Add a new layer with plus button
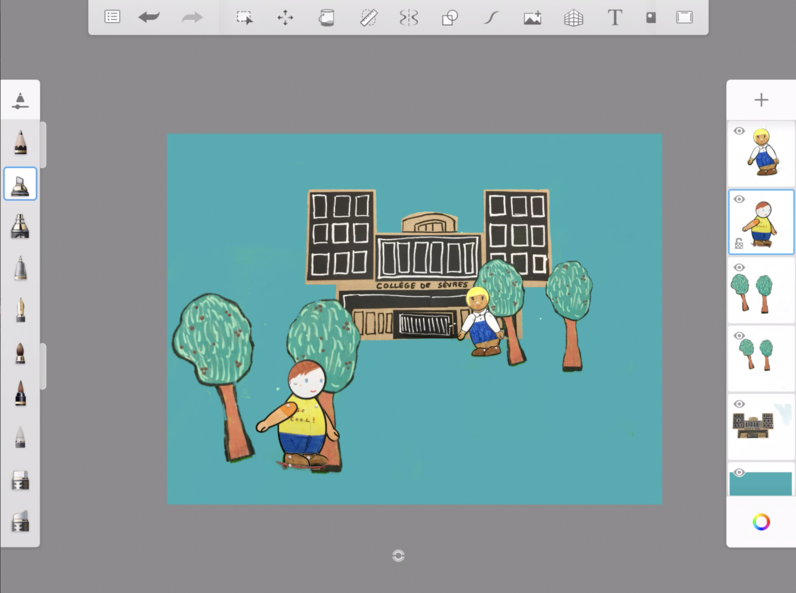Screen dimensions: 796x593 [761, 100]
